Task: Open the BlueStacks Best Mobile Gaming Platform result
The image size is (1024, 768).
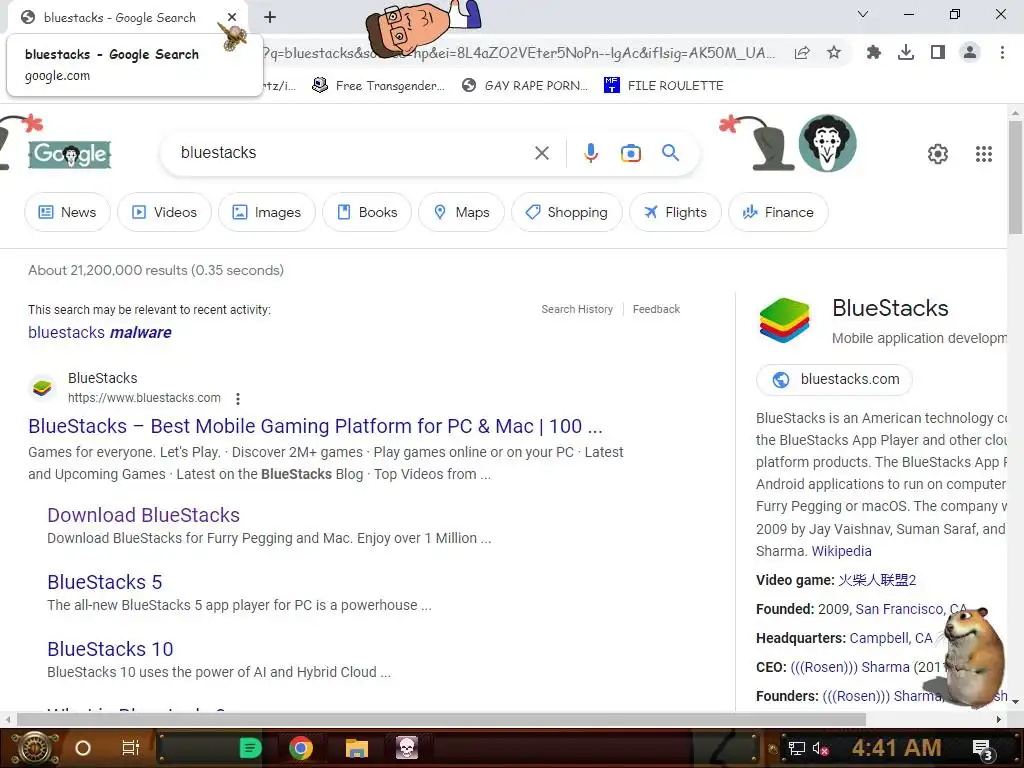Action: coord(315,426)
